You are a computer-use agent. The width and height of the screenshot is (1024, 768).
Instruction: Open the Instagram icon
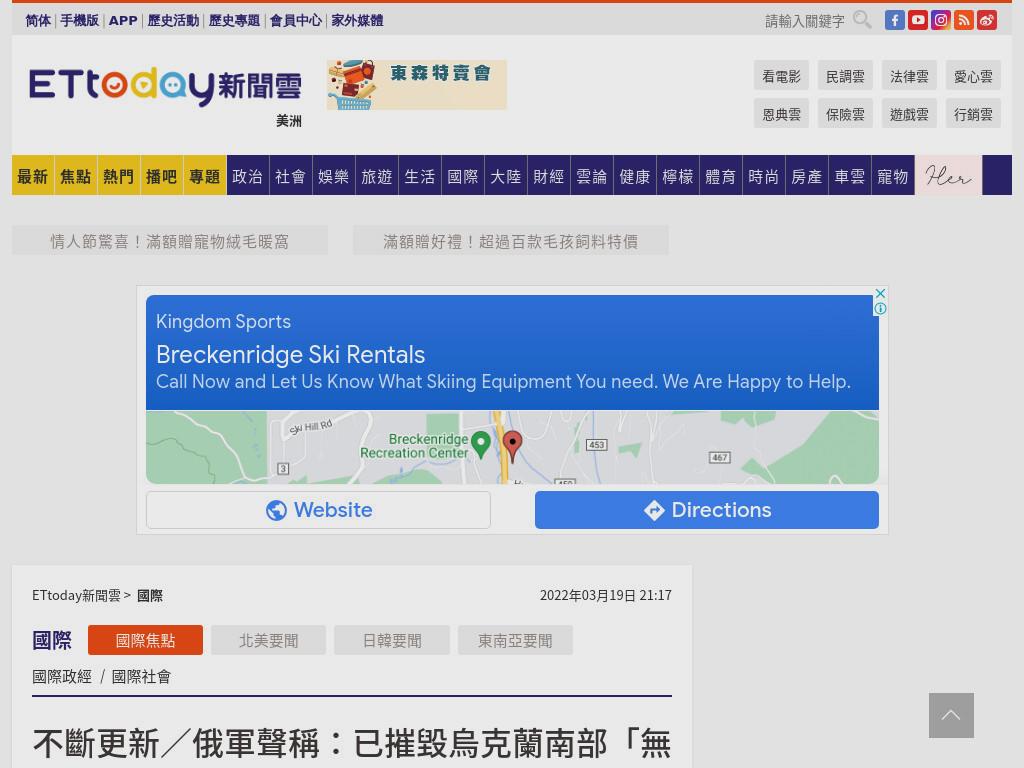[x=940, y=20]
